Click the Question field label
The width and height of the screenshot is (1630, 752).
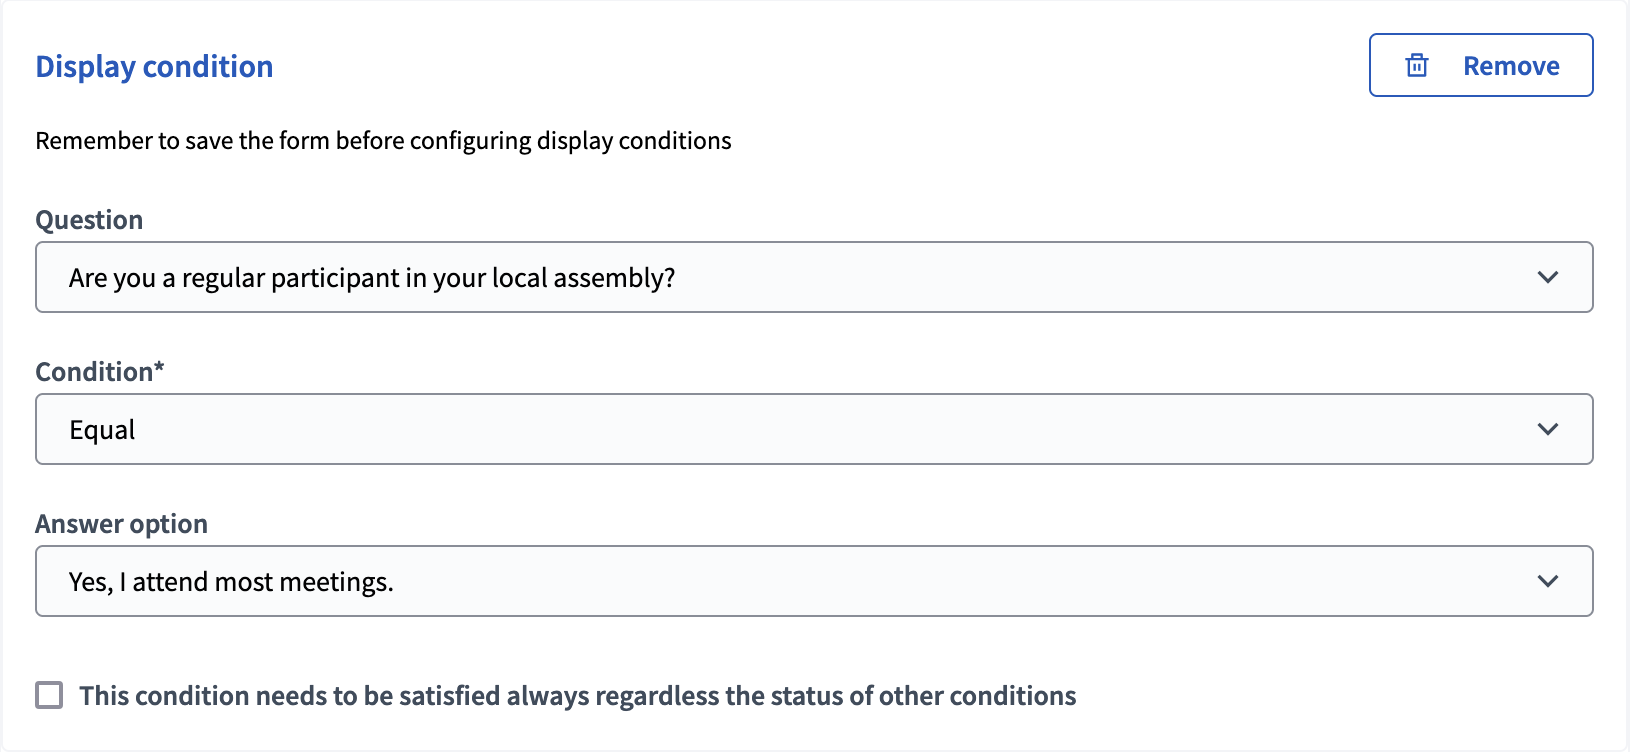point(89,219)
